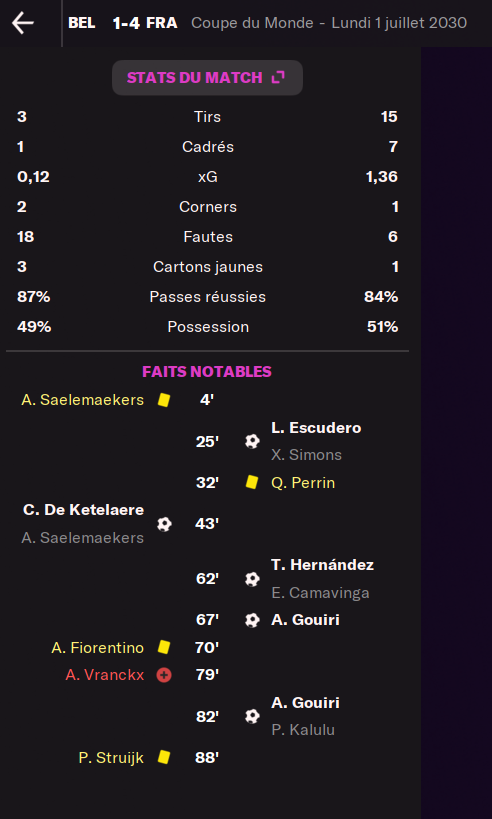Viewport: 492px width, 819px height.
Task: Click the expand icon beside STATS DU MATCH
Action: coord(278,77)
